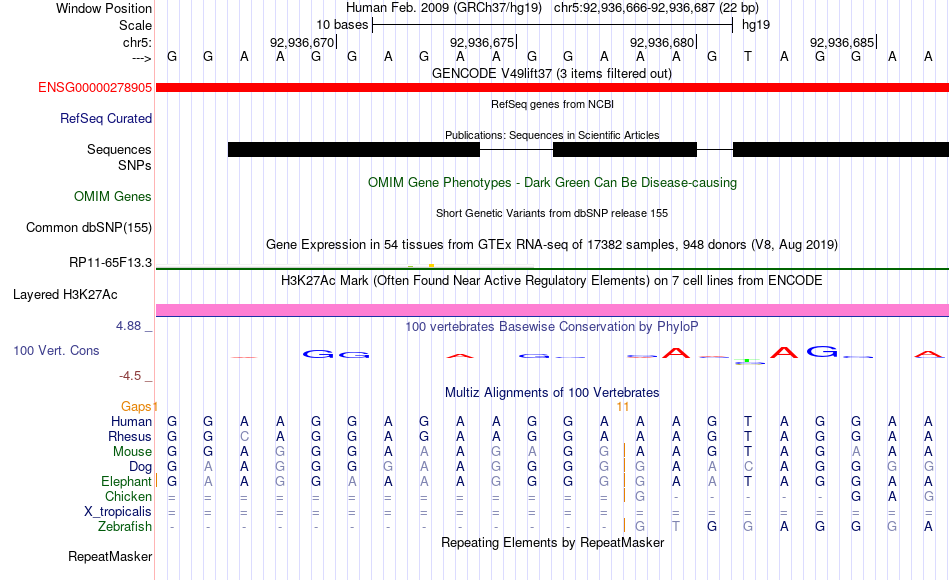Select the Common dbSNP(155) track label
The height and width of the screenshot is (580, 950).
click(x=89, y=228)
